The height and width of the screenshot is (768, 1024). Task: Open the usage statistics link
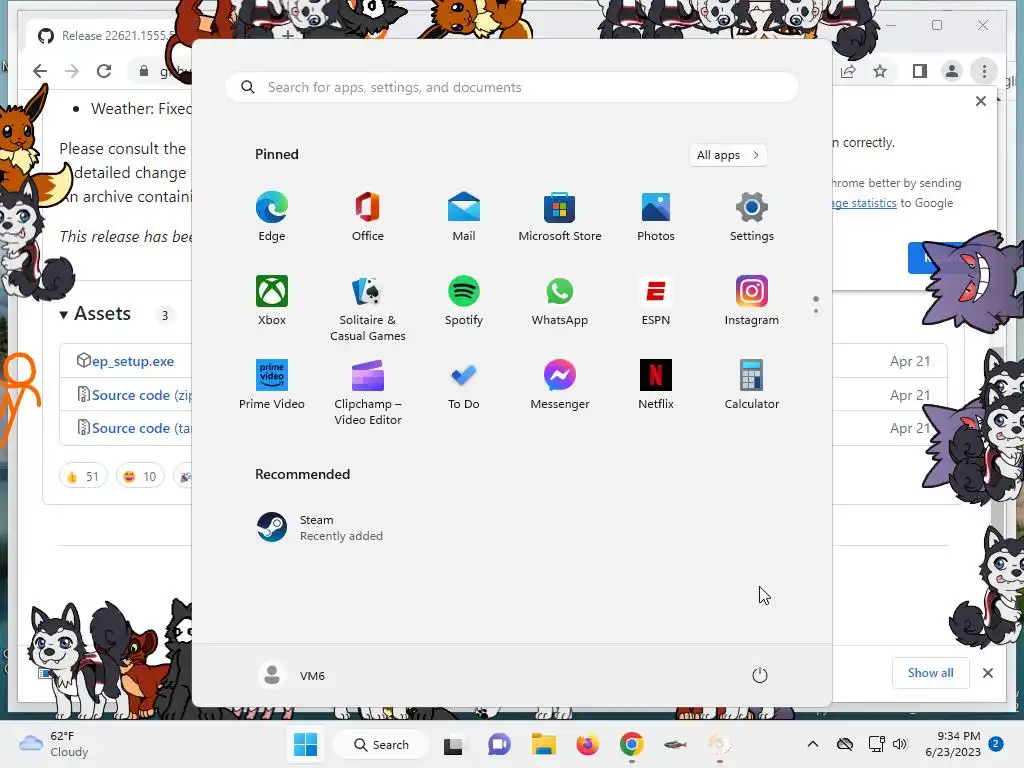coord(864,203)
